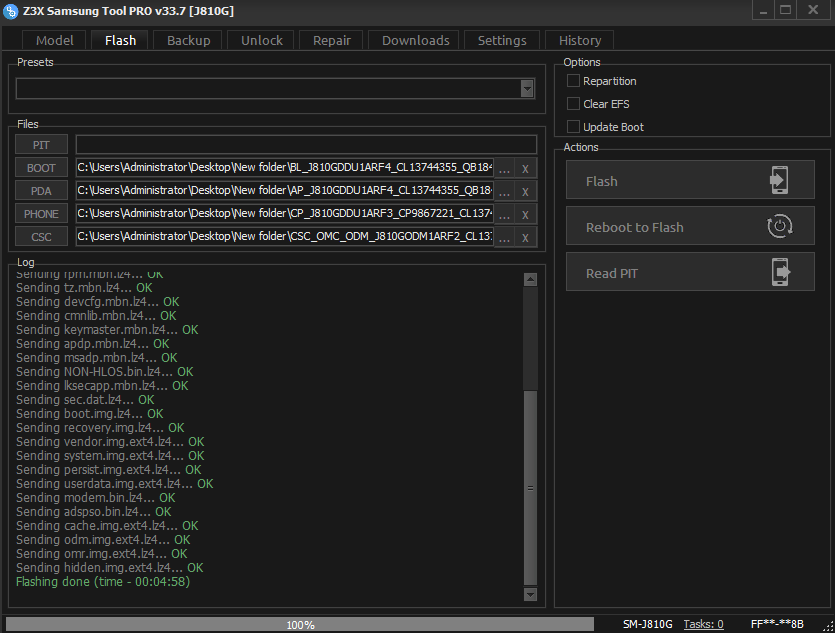Image resolution: width=835 pixels, height=633 pixels.
Task: Click the Z3X app icon in title bar
Action: click(10, 11)
